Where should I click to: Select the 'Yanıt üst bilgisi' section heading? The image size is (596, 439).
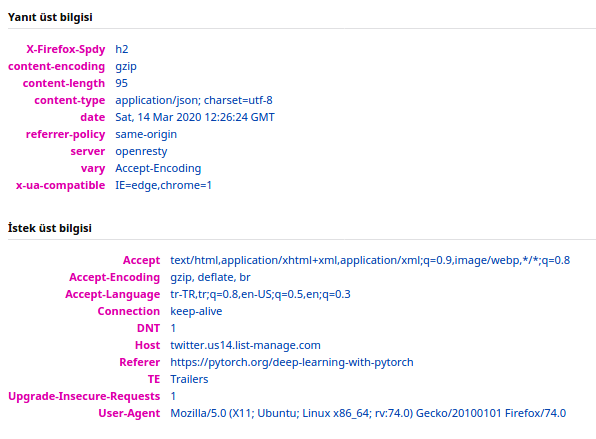[50, 17]
